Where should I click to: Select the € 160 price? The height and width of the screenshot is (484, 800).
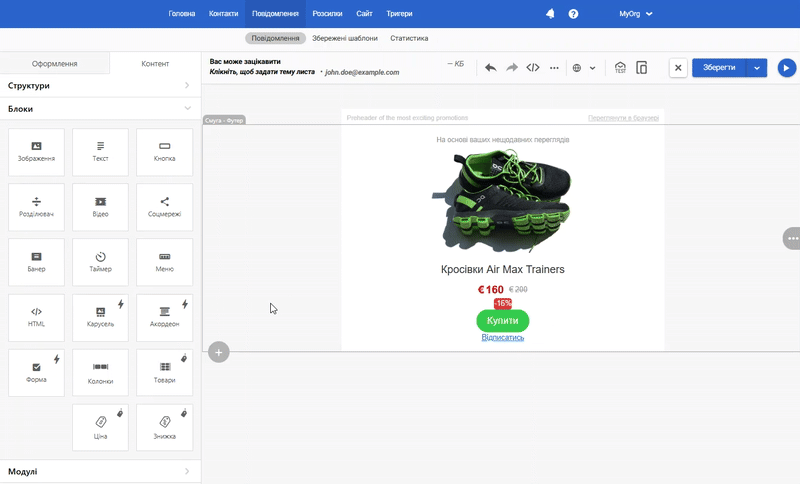[491, 290]
